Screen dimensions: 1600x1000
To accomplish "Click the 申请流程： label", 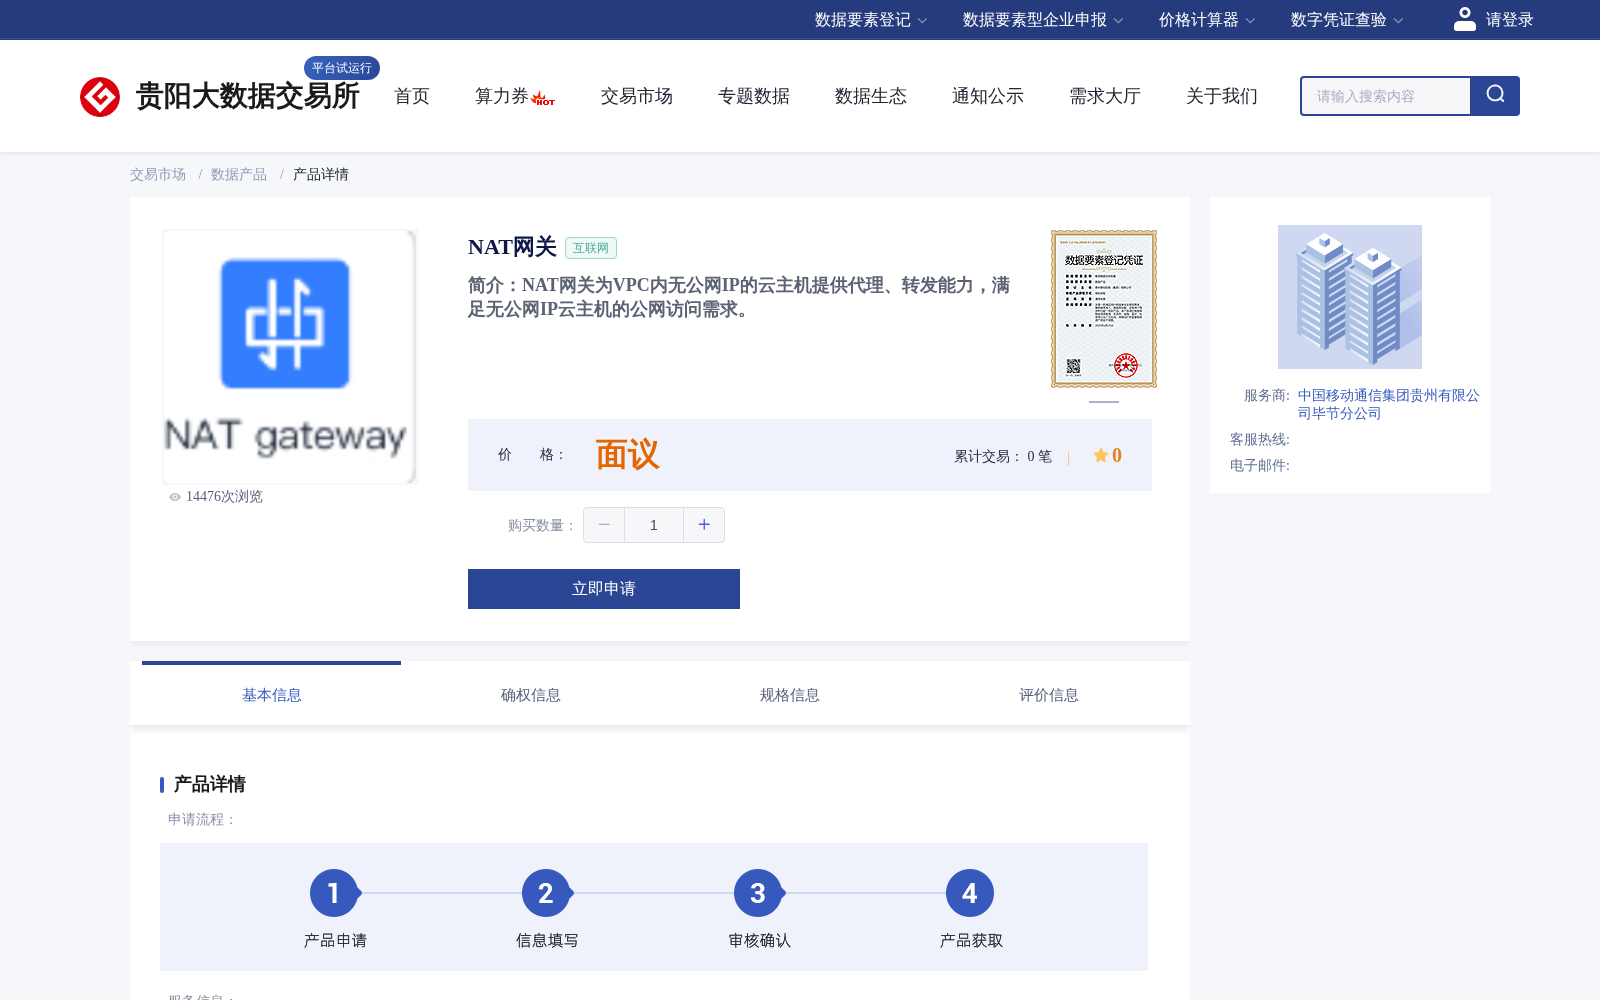I will [202, 819].
